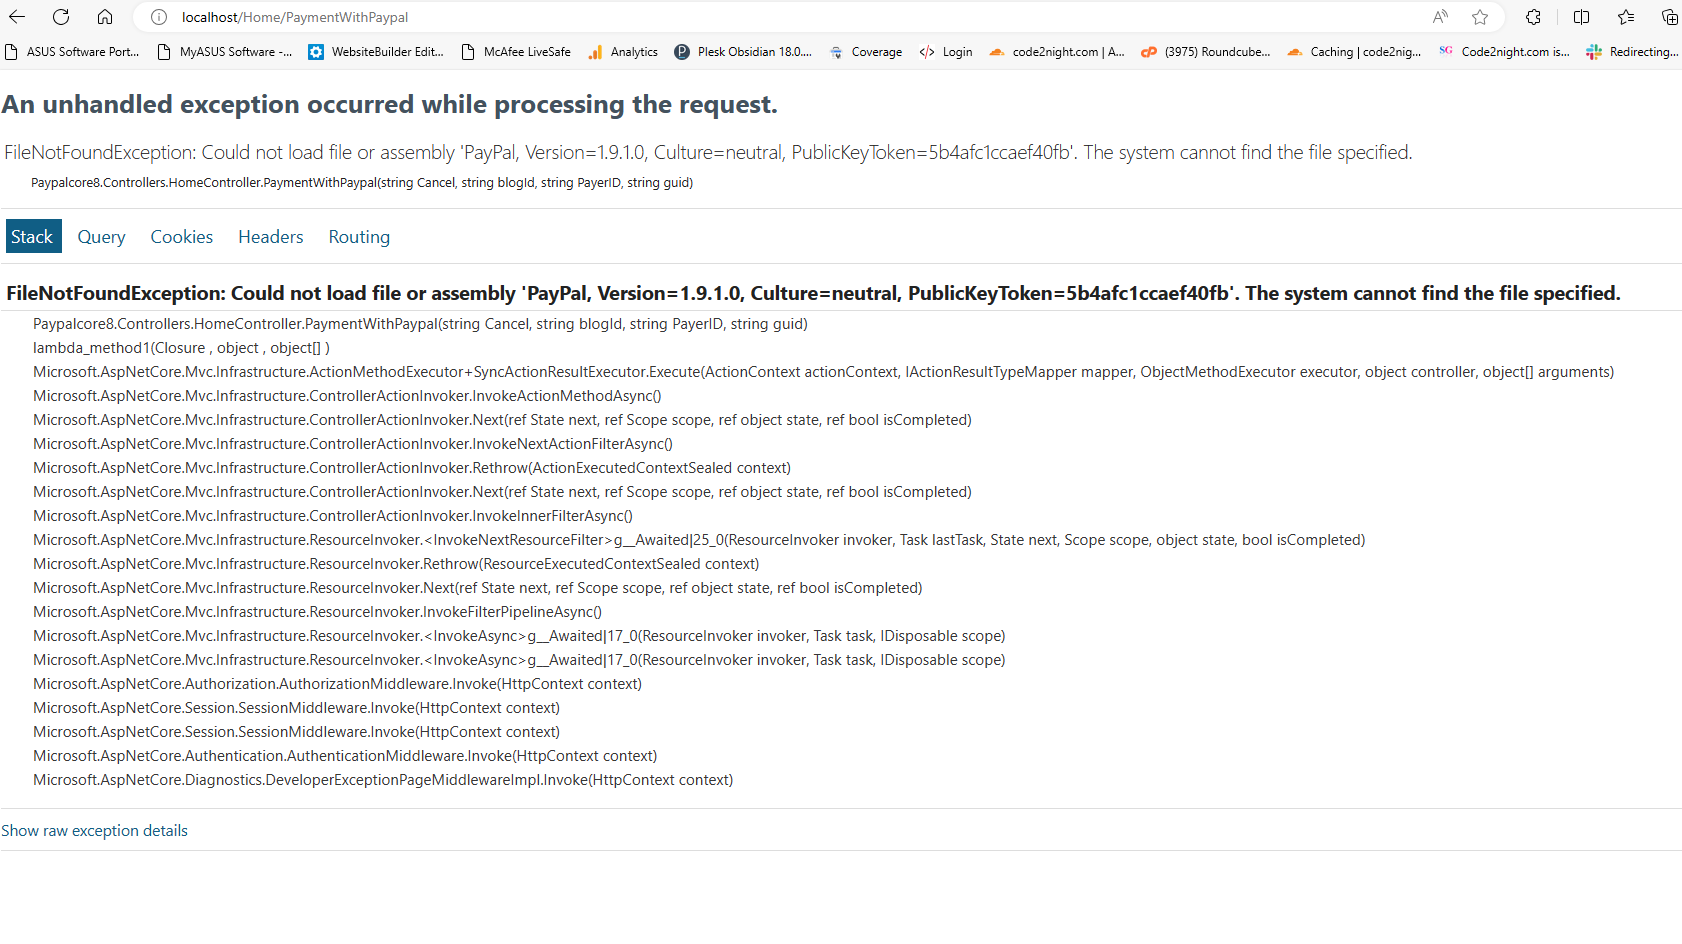Toggle the split screen icon
Viewport: 1682px width, 944px height.
[1581, 17]
